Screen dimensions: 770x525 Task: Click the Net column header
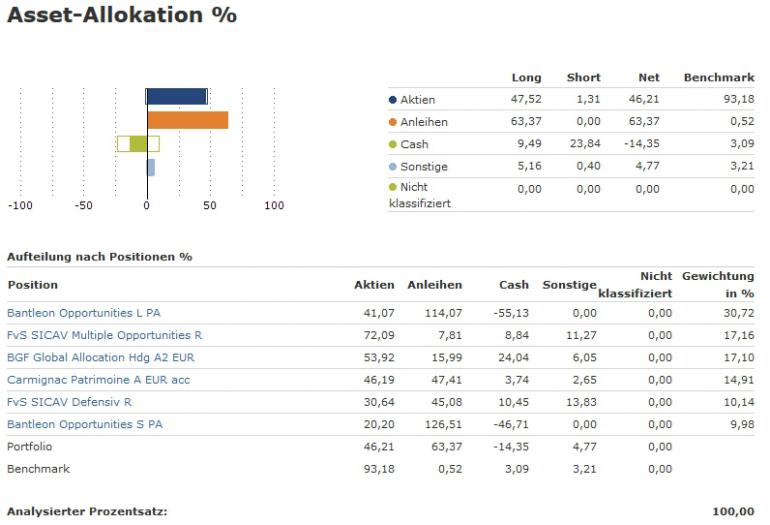tap(649, 77)
